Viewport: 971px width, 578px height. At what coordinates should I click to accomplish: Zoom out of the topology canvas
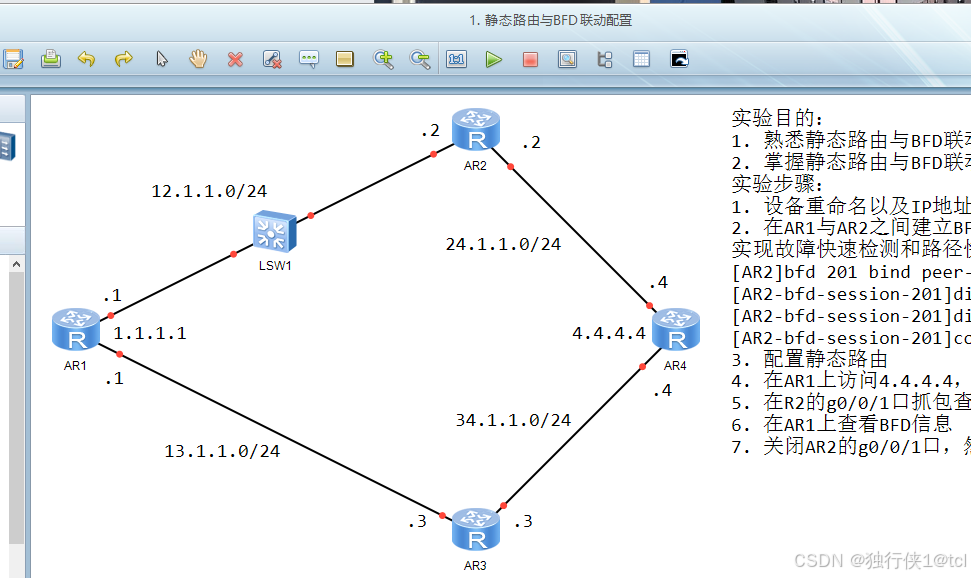point(420,59)
